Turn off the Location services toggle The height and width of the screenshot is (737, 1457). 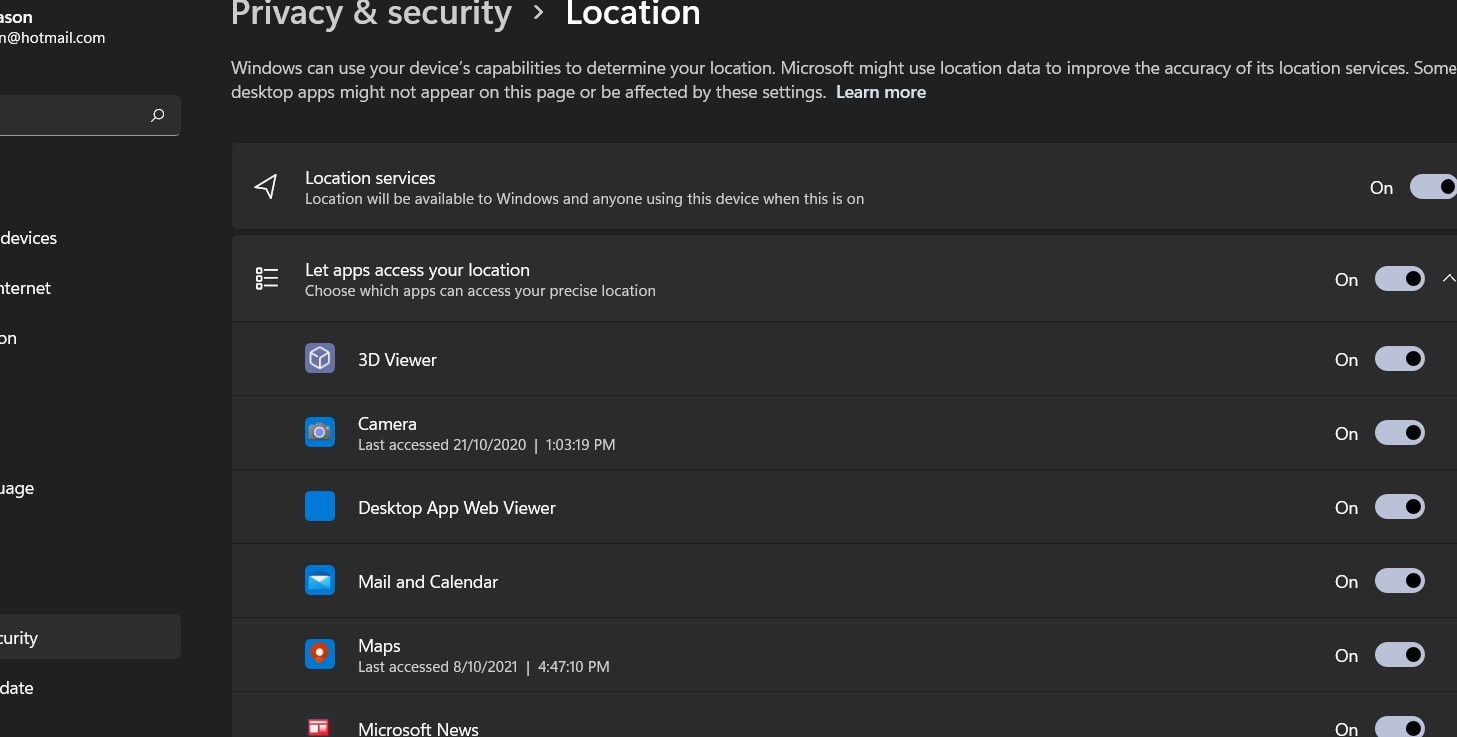coord(1433,187)
